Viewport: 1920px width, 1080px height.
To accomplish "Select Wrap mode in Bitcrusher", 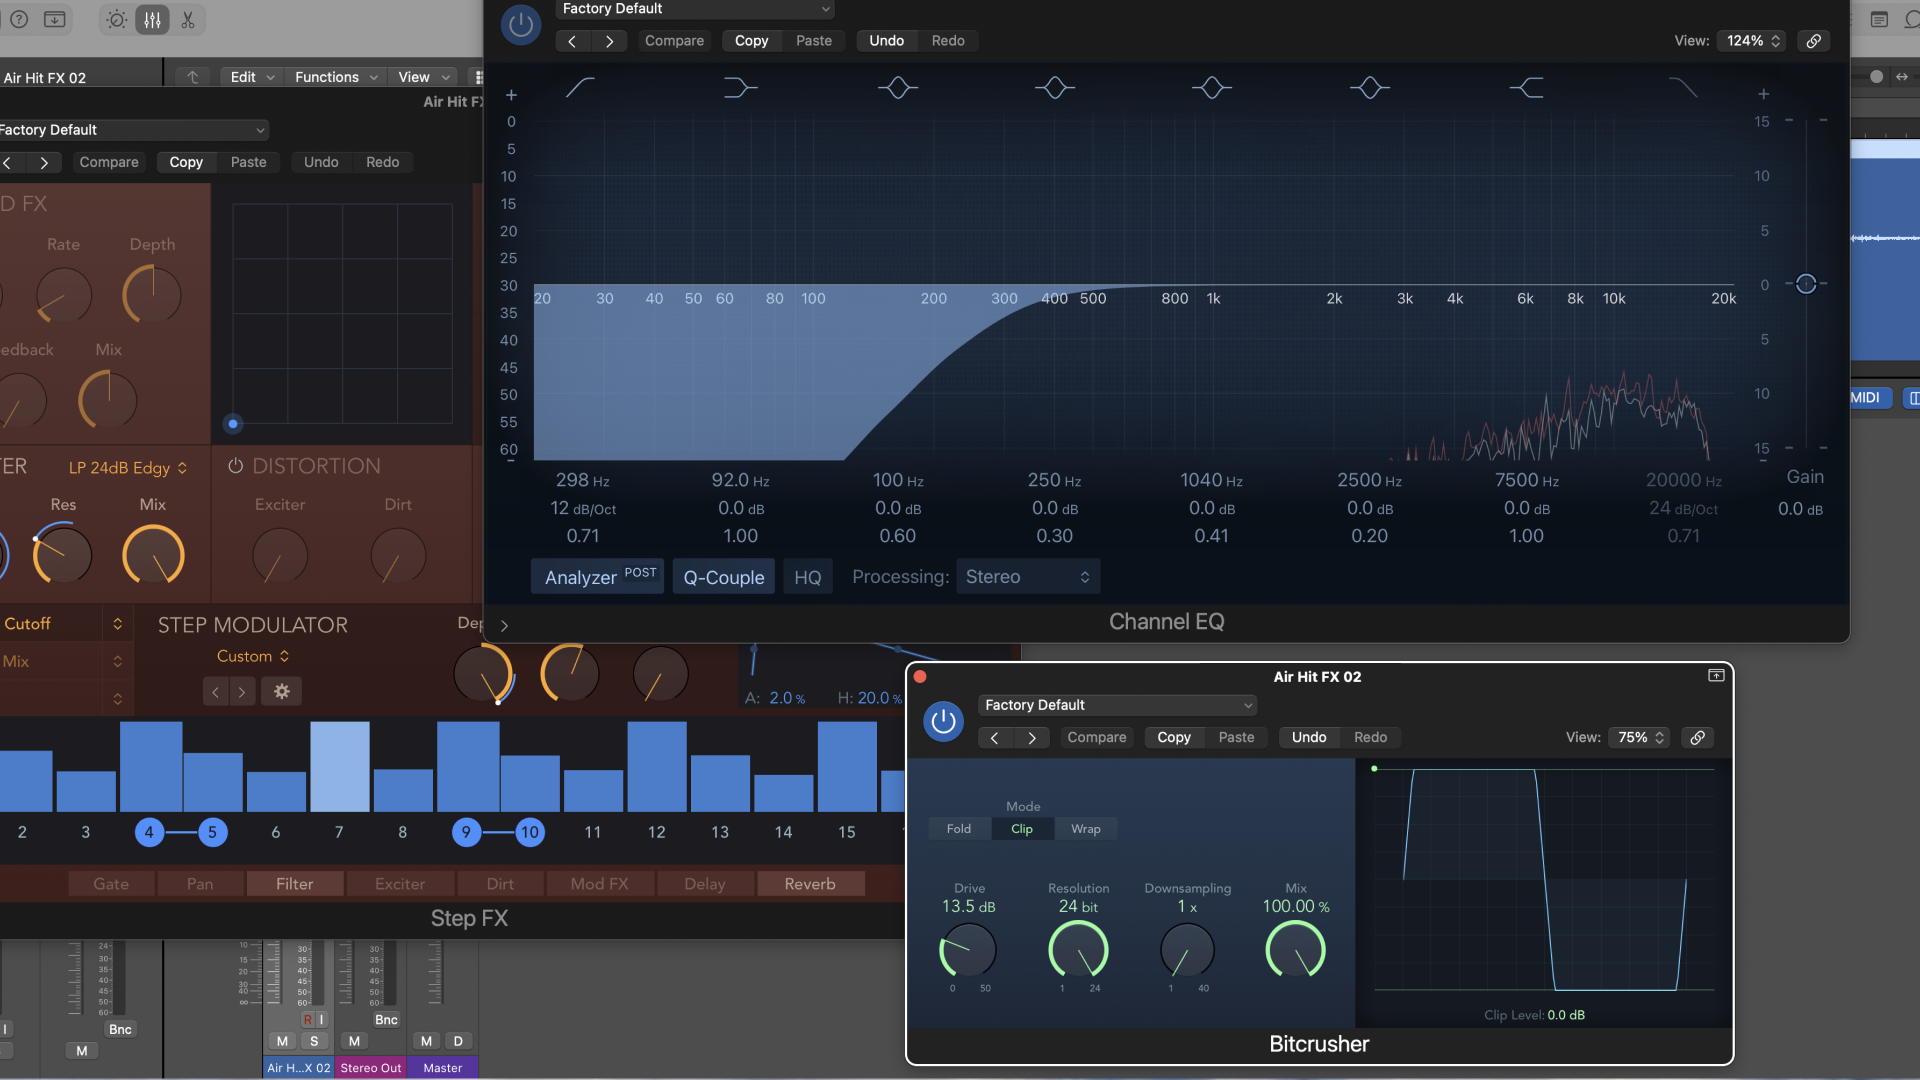I will coord(1085,828).
